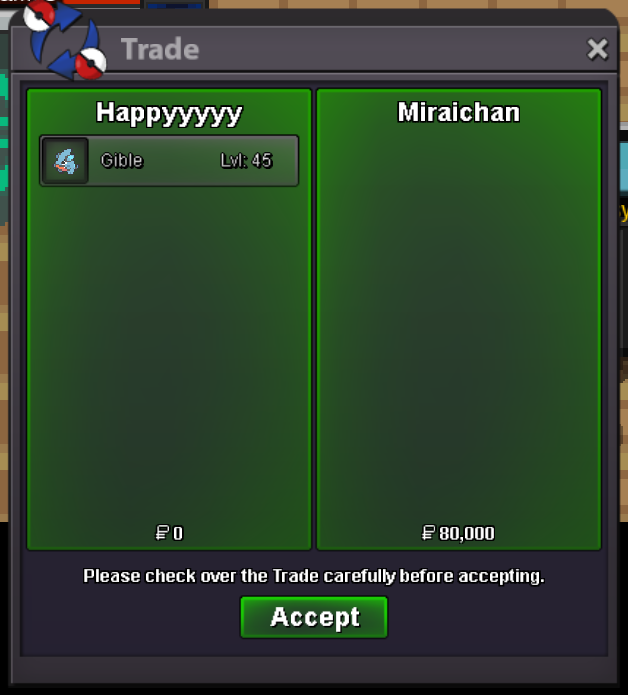Click the Trade window title text

(160, 49)
